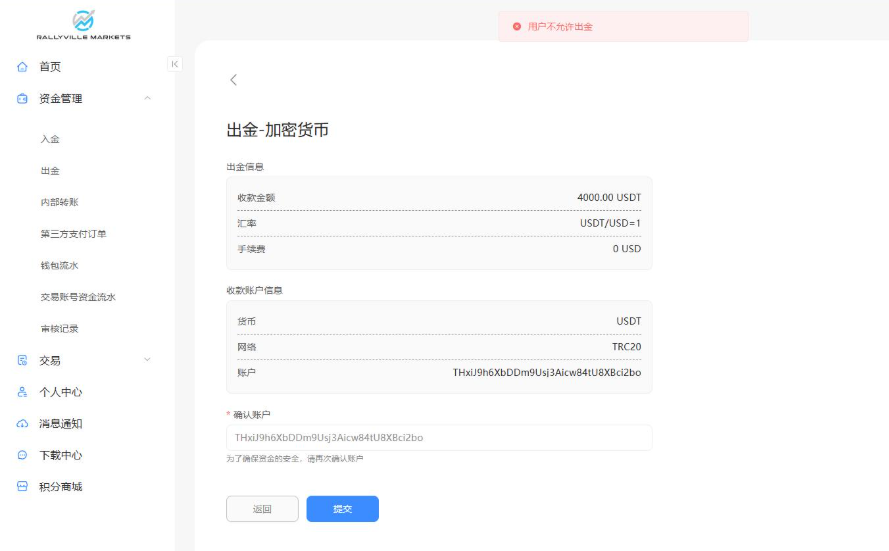Go back using the left arrow icon

pyautogui.click(x=234, y=80)
